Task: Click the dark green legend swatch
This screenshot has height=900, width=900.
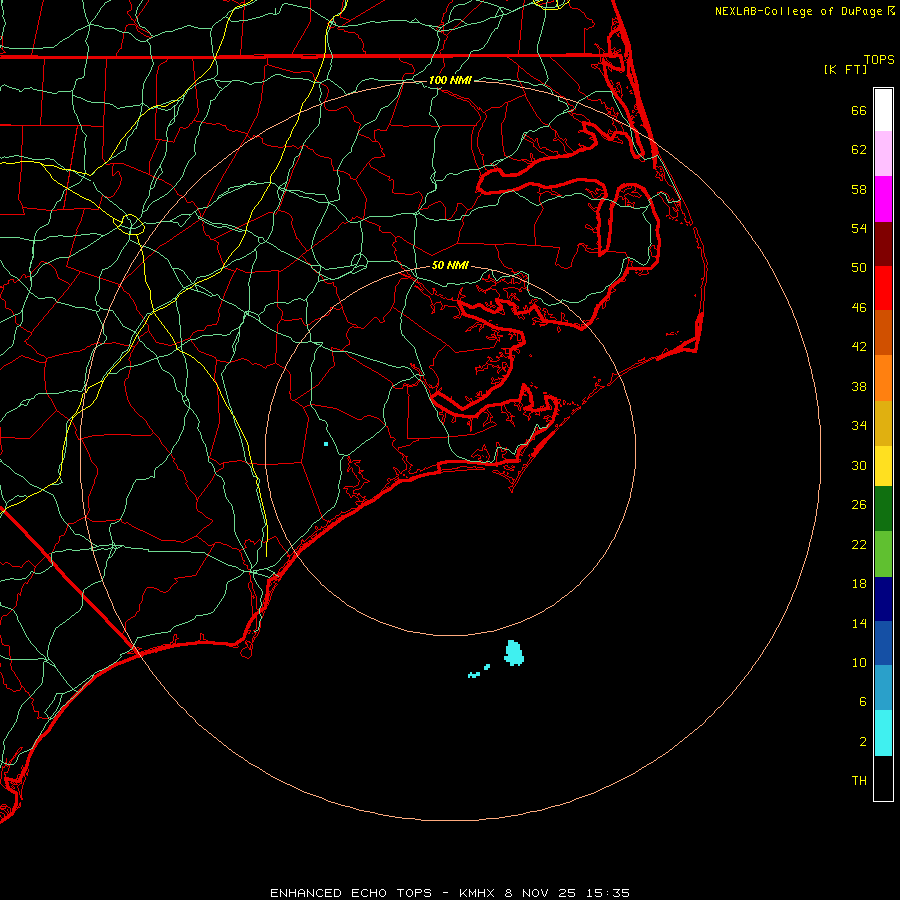Action: (883, 509)
